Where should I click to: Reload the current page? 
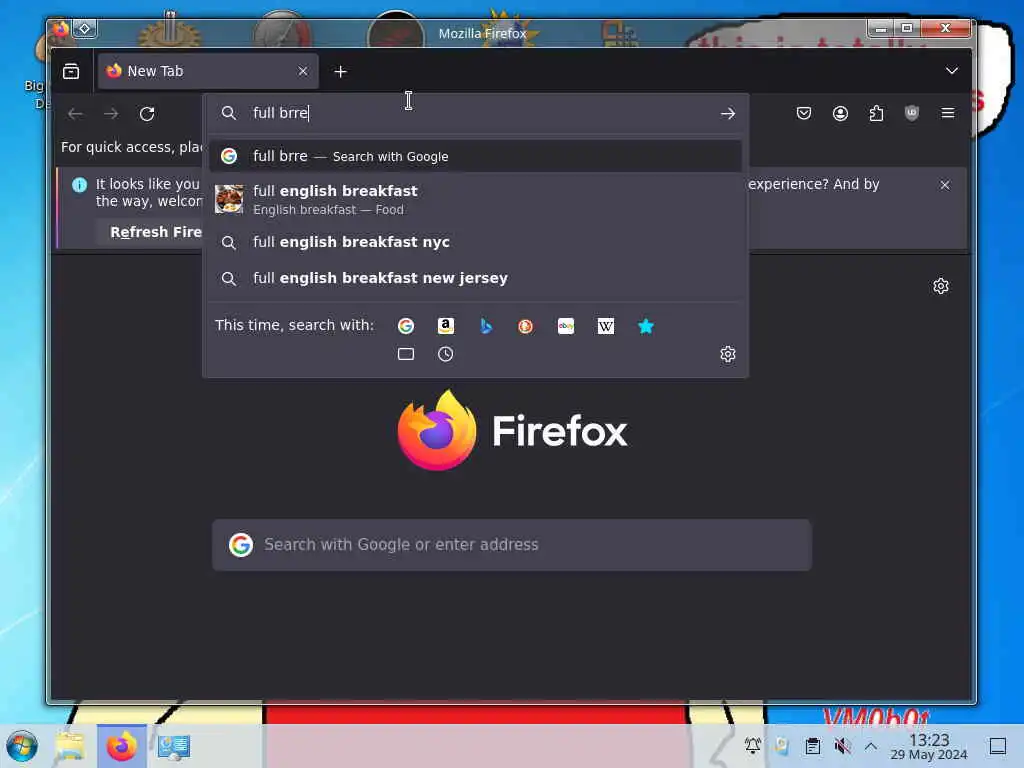pos(147,114)
